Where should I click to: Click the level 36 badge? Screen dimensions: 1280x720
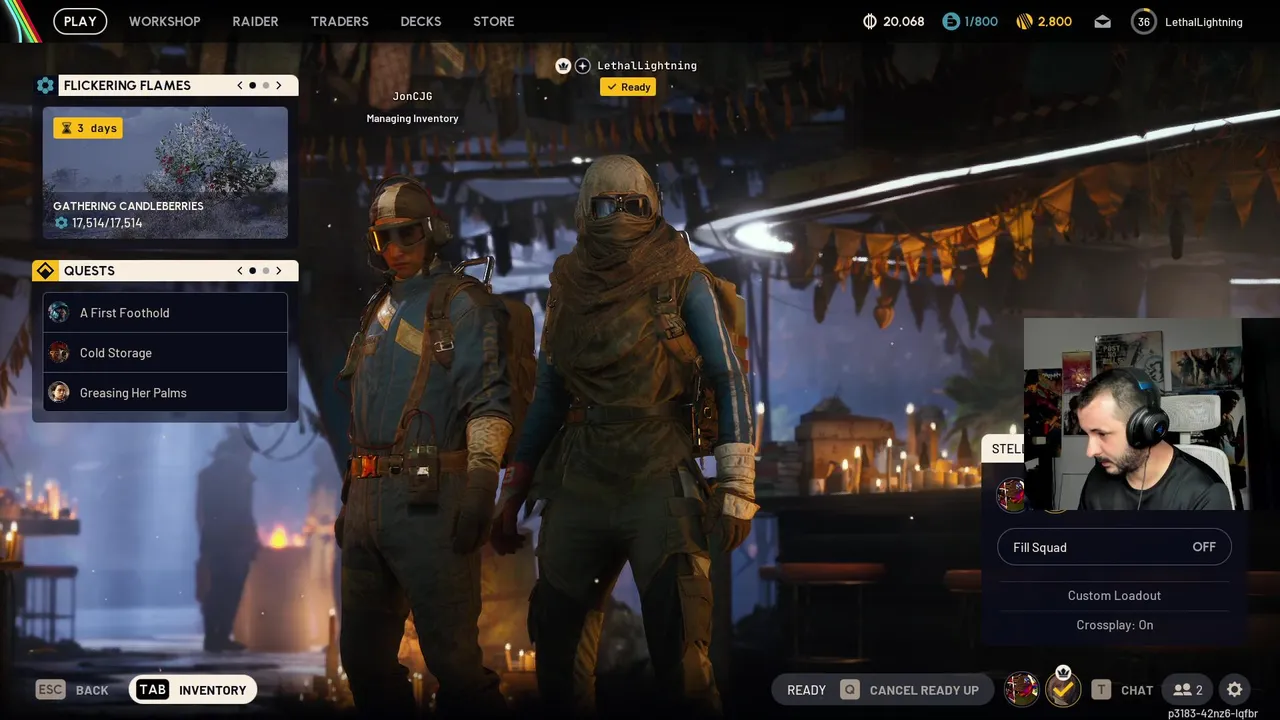point(1143,21)
